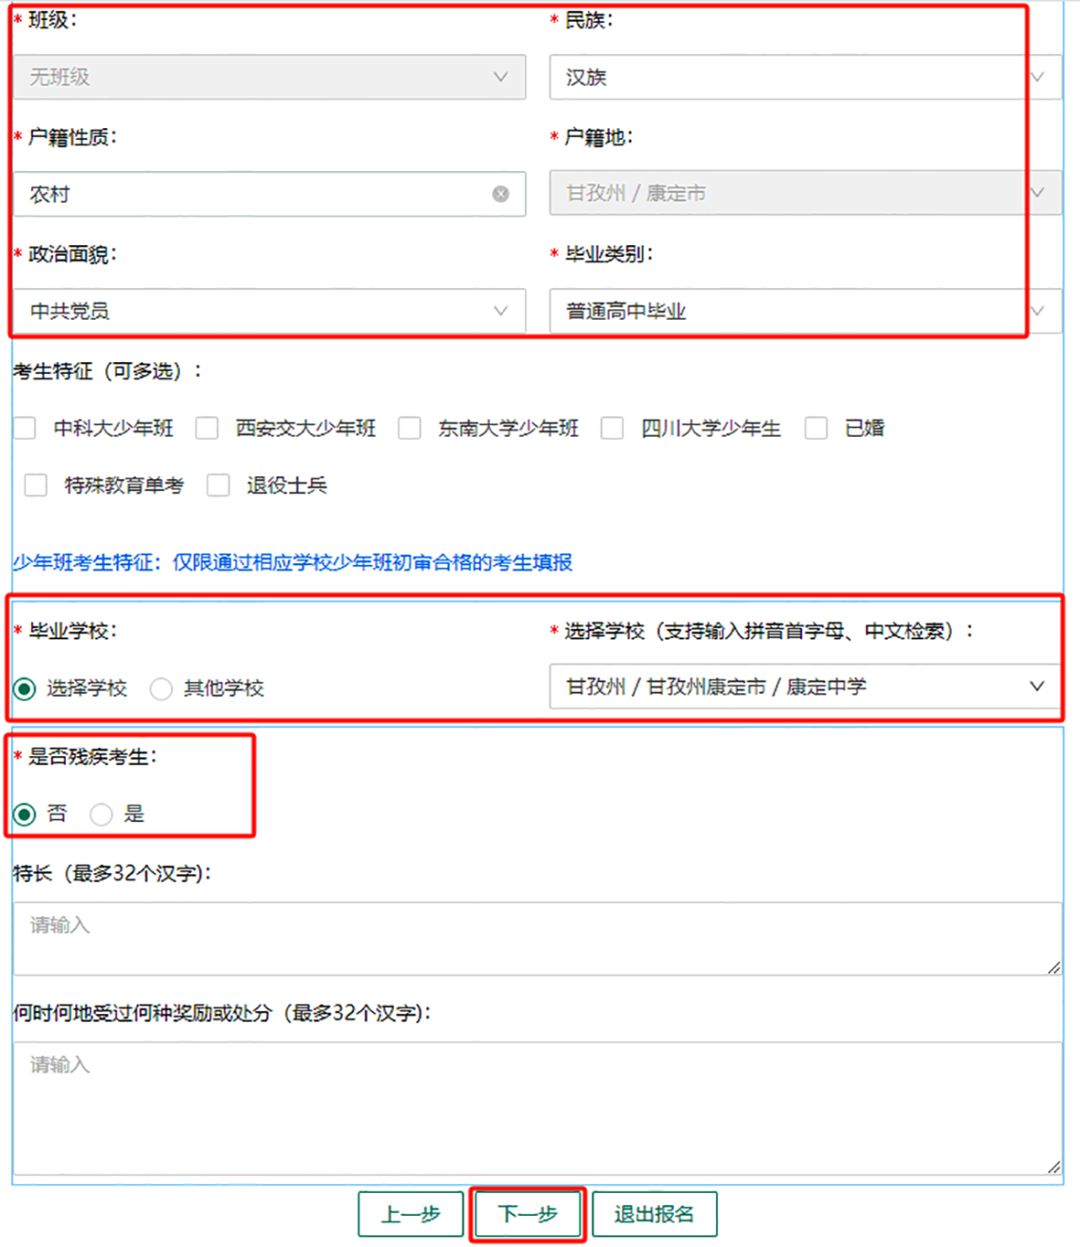Click the 下一步 button to continue

pyautogui.click(x=527, y=1213)
